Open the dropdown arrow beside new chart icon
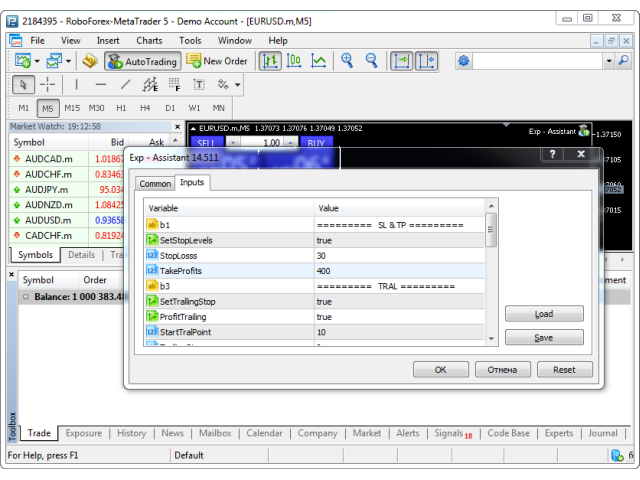Viewport: 640px width, 480px height. tap(37, 61)
